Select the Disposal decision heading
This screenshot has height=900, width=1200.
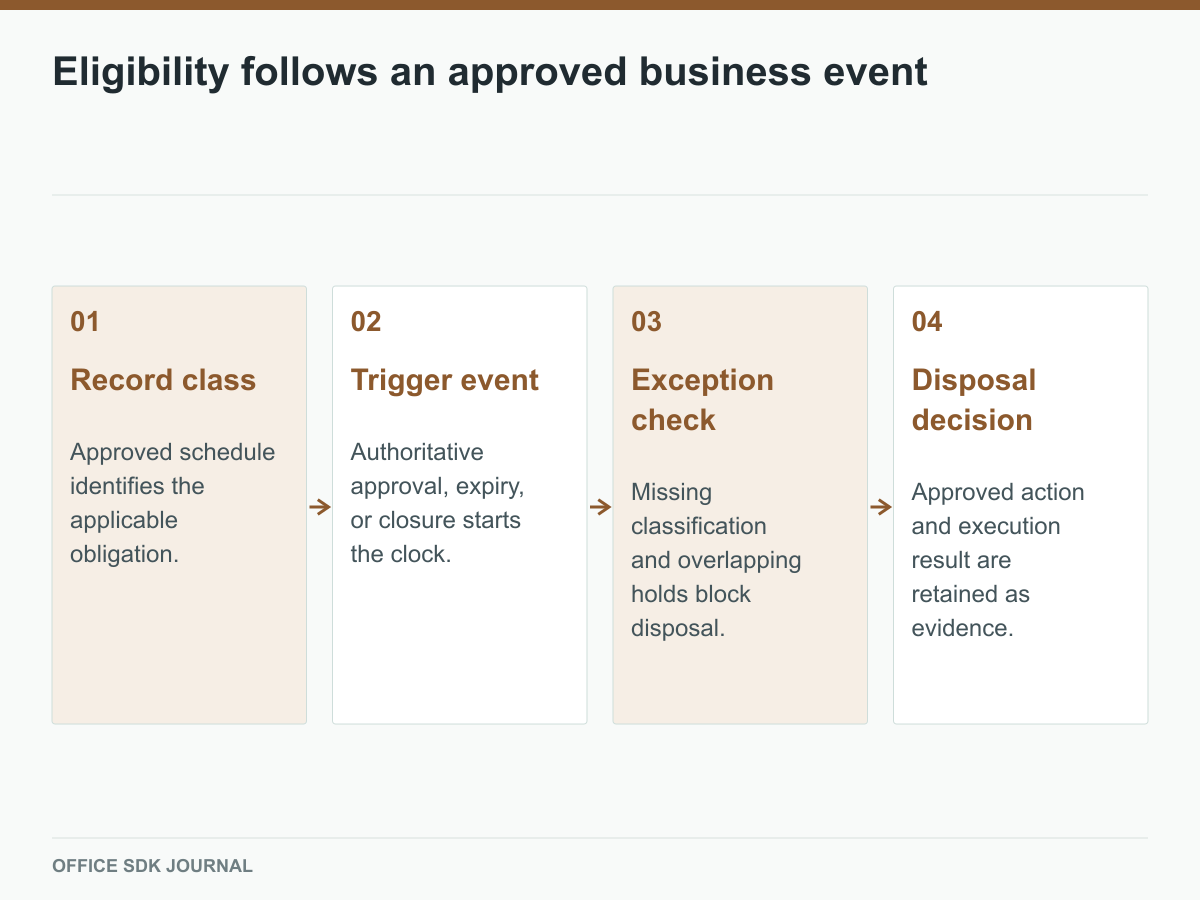tap(972, 400)
